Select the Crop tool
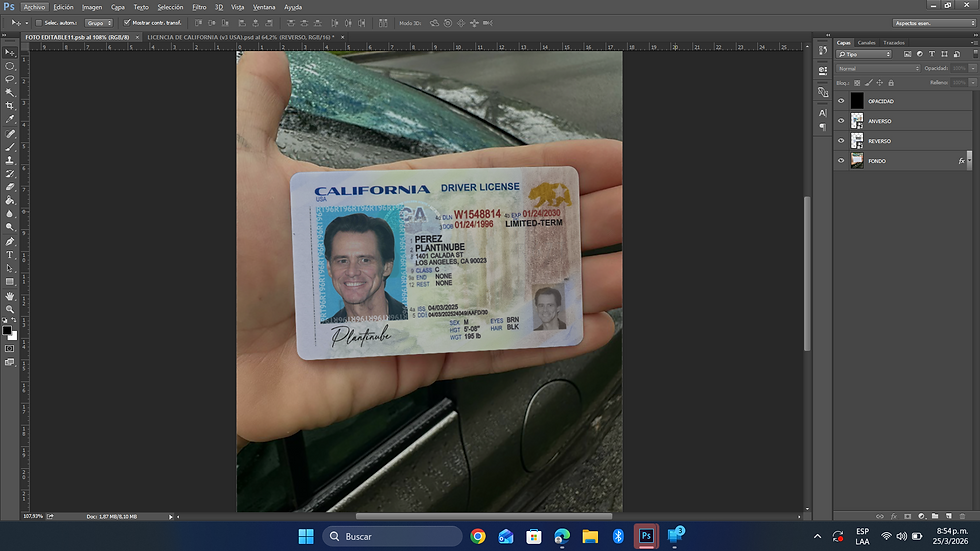Screen dimensions: 980x551 tap(9, 106)
